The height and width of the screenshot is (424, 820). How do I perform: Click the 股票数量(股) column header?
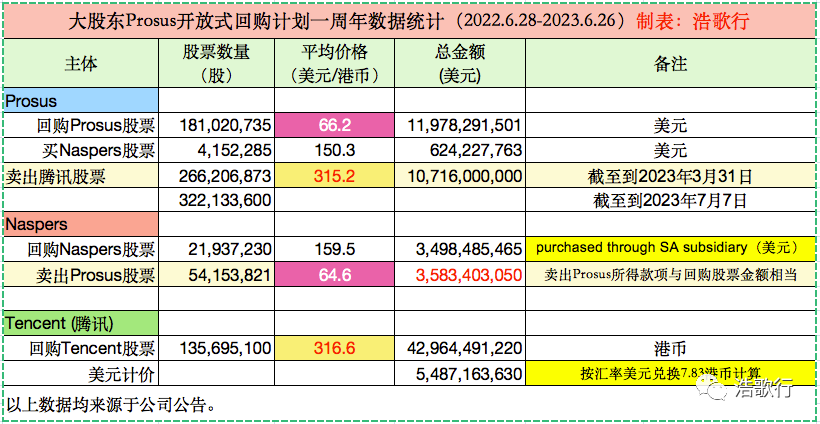click(x=217, y=64)
